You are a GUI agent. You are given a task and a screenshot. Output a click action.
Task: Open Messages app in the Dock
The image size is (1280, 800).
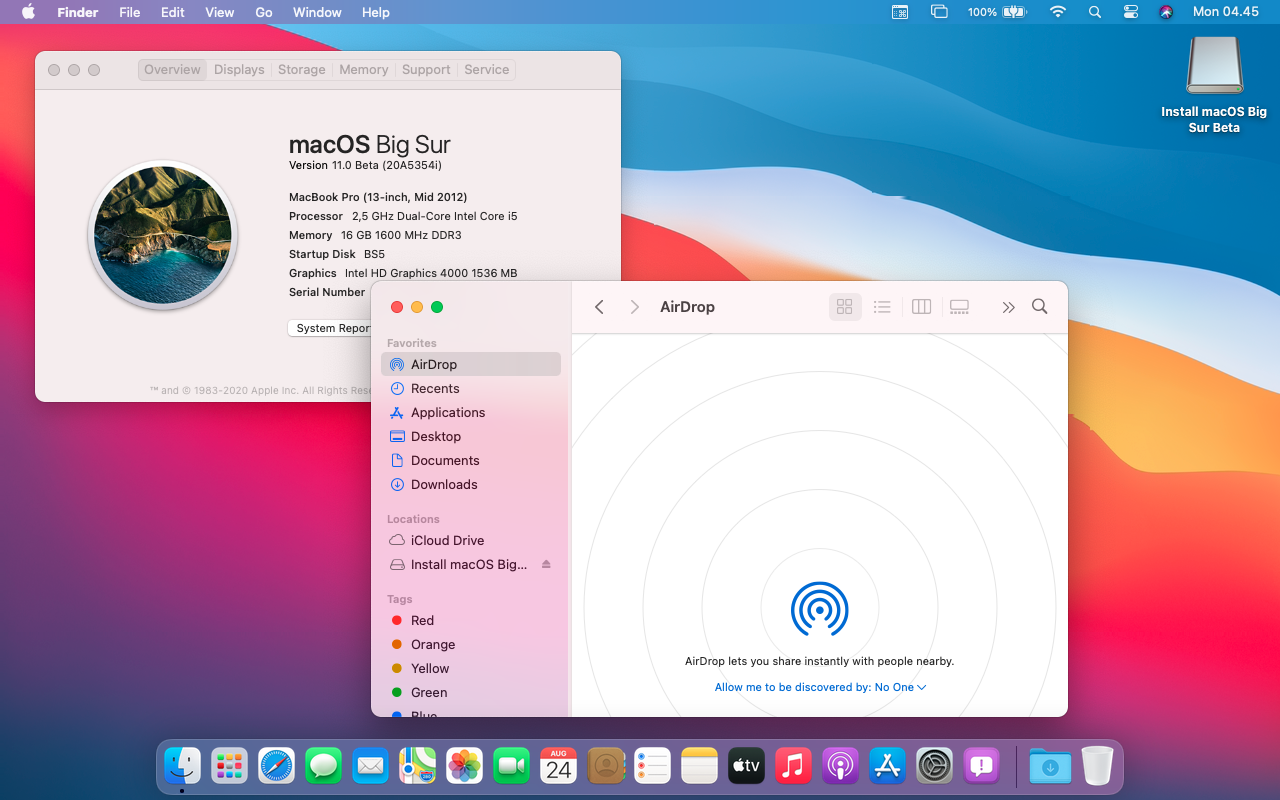324,766
